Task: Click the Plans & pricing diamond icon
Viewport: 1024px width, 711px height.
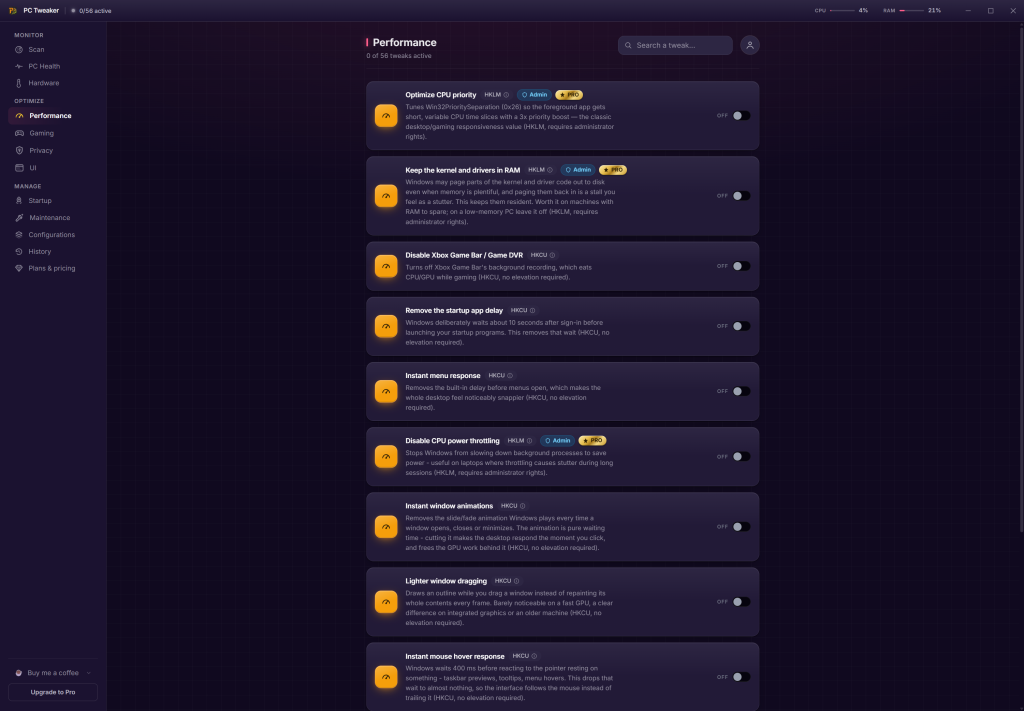Action: (19, 268)
